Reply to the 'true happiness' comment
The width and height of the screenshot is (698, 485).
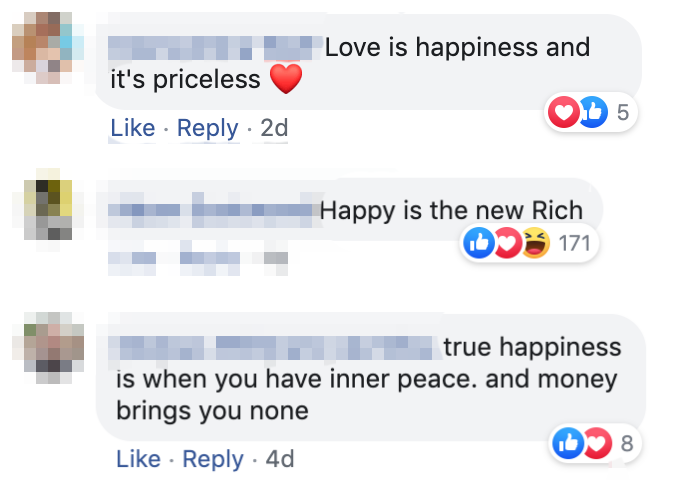pyautogui.click(x=213, y=459)
